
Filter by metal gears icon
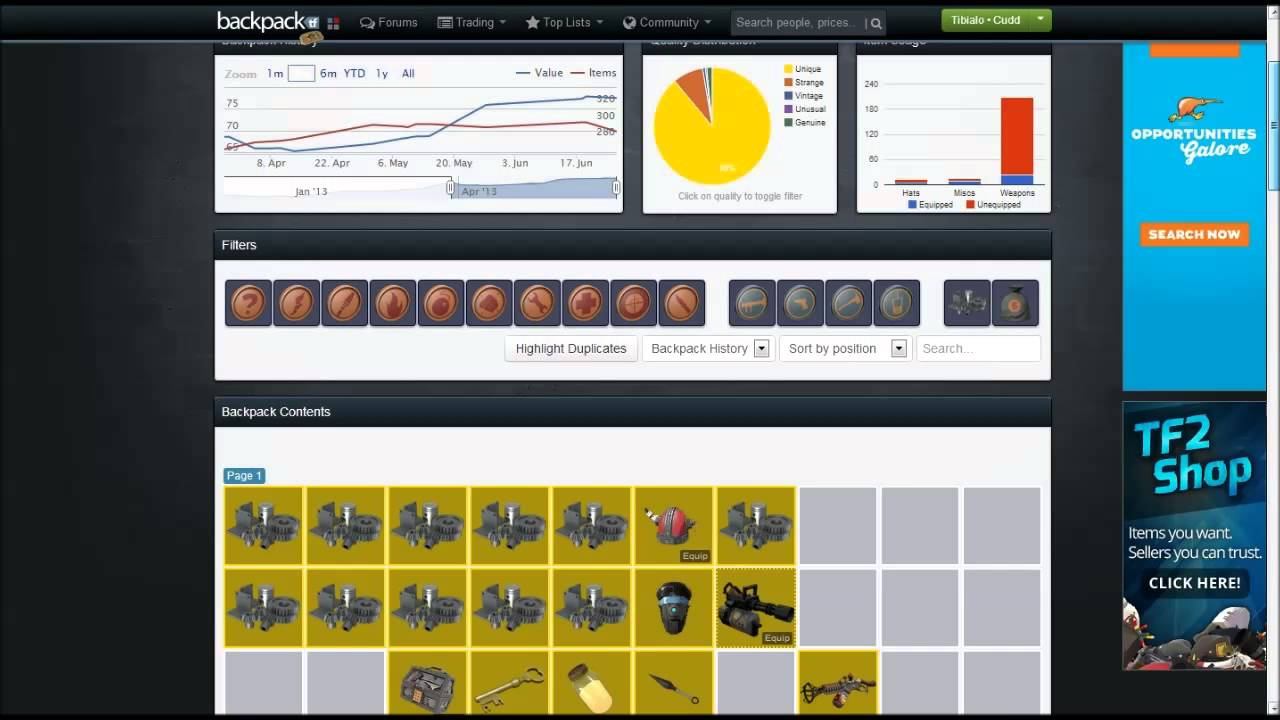click(x=967, y=303)
